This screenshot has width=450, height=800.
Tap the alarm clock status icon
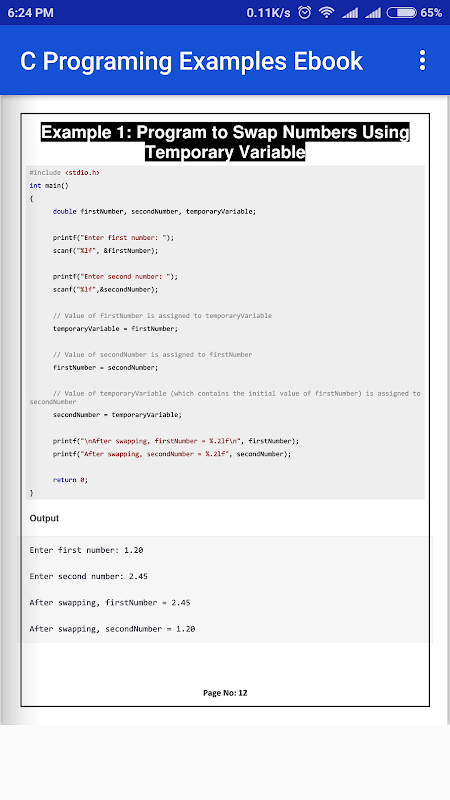(305, 13)
